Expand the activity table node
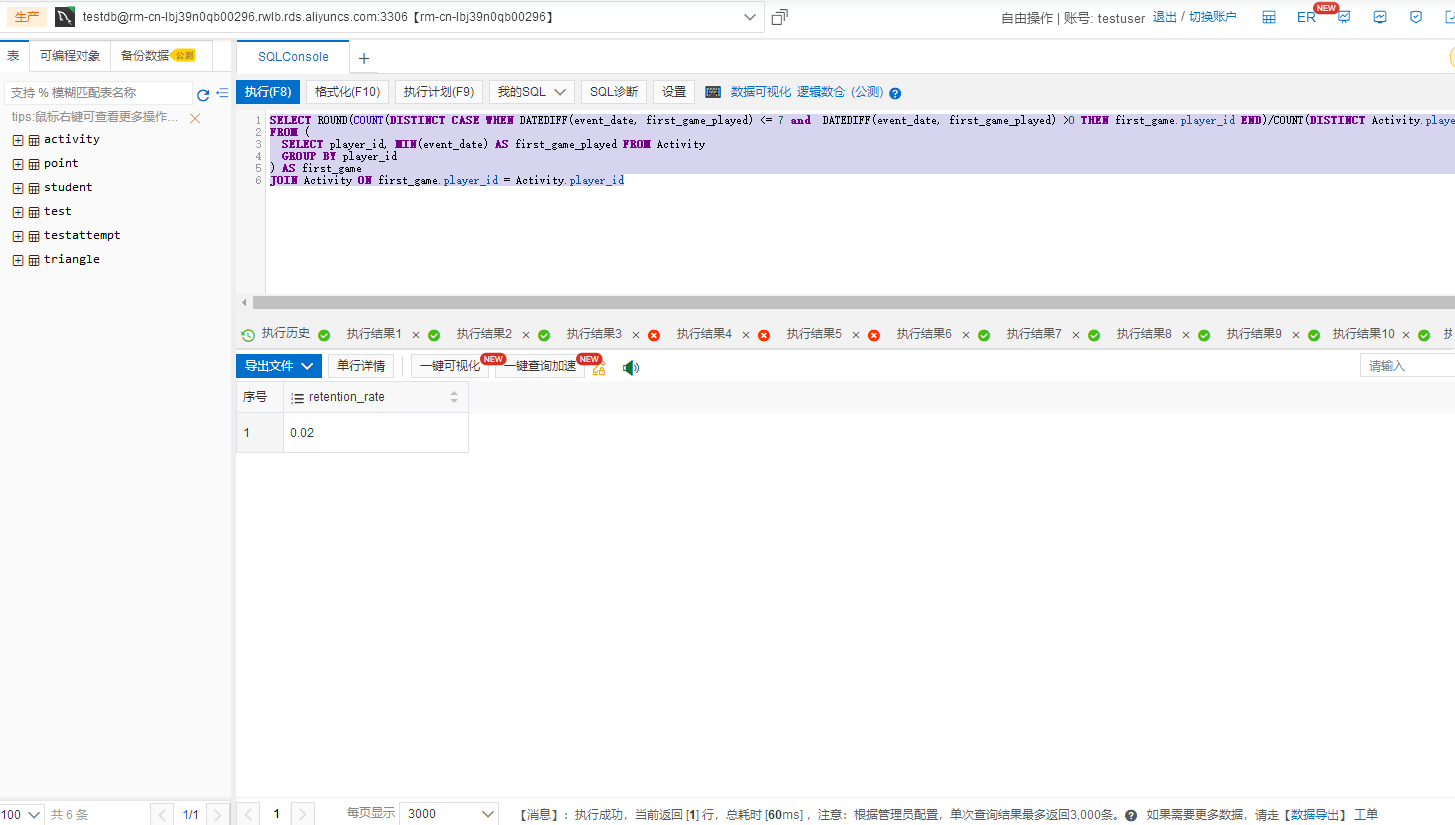The height and width of the screenshot is (825, 1455). pos(17,140)
